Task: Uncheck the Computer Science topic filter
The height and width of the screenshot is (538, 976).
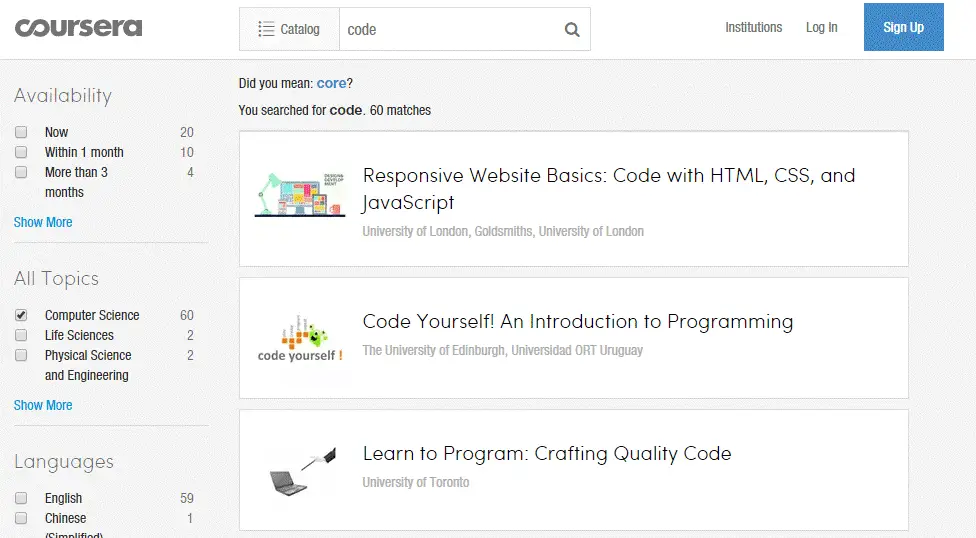Action: click(21, 315)
